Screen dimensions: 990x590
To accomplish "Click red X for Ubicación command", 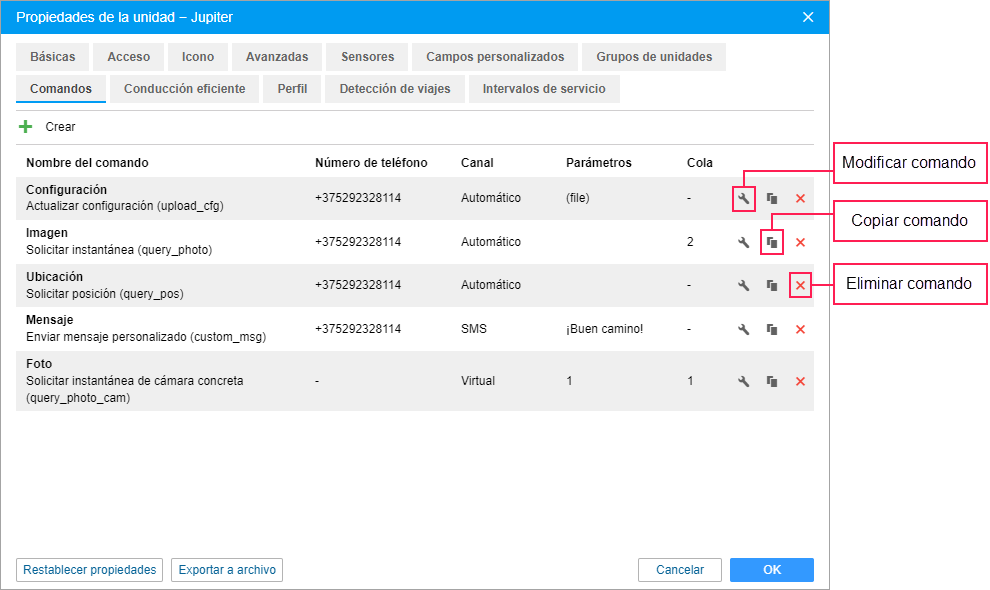I will (800, 286).
